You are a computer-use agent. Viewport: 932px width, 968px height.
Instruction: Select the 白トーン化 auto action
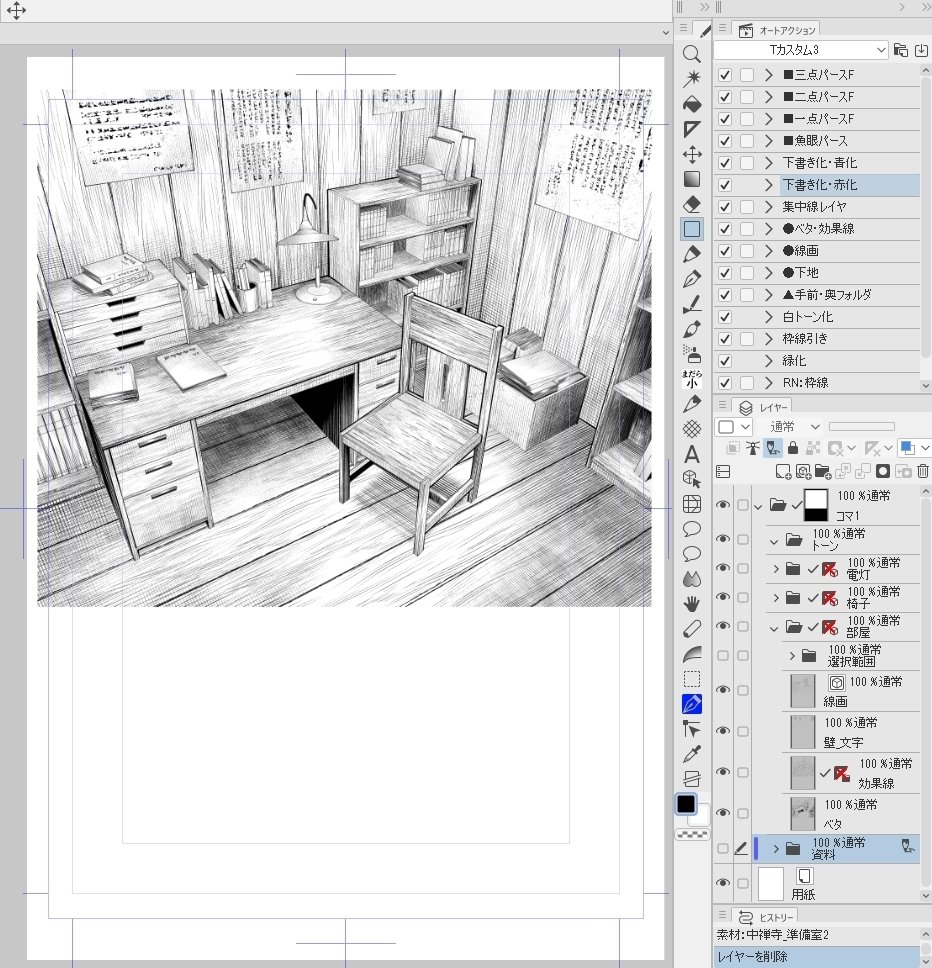click(808, 317)
